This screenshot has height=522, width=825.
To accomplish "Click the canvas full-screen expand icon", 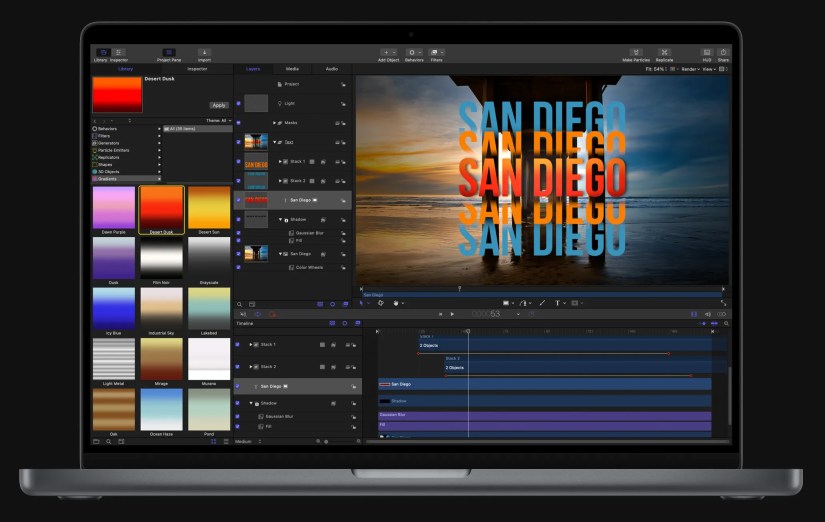I will coord(723,303).
